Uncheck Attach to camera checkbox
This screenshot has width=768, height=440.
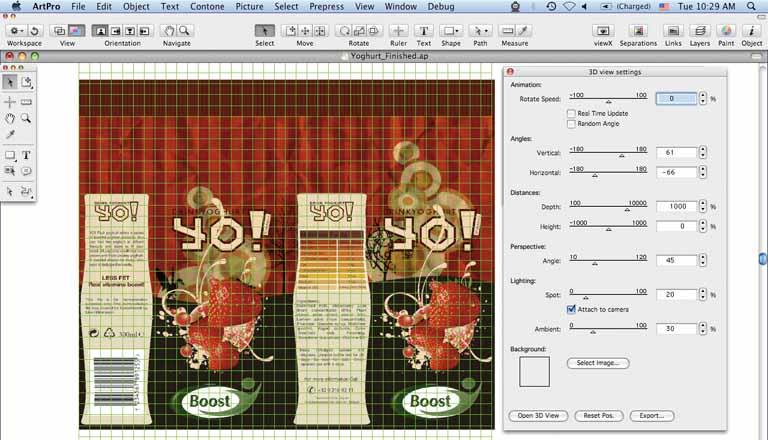(571, 309)
